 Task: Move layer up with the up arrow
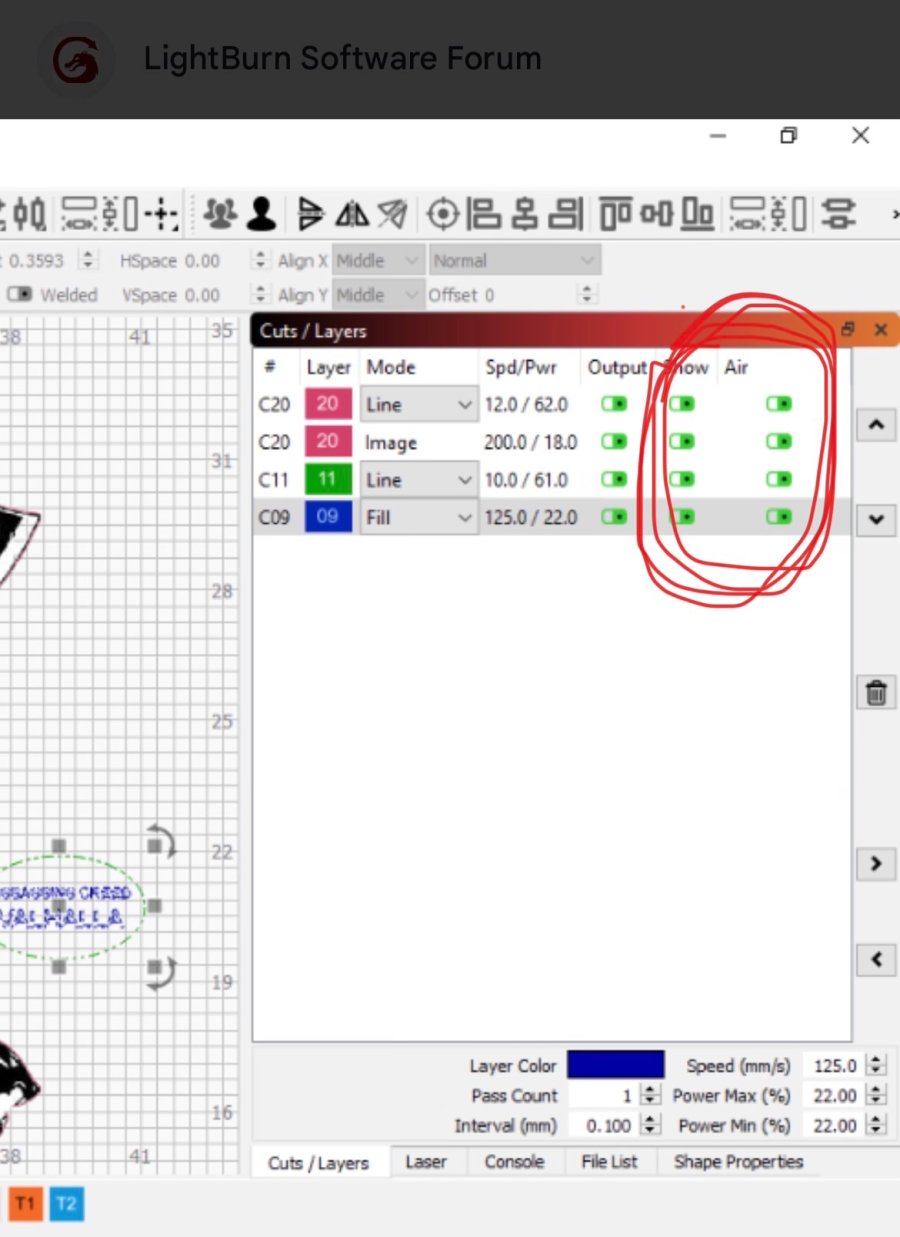(876, 425)
